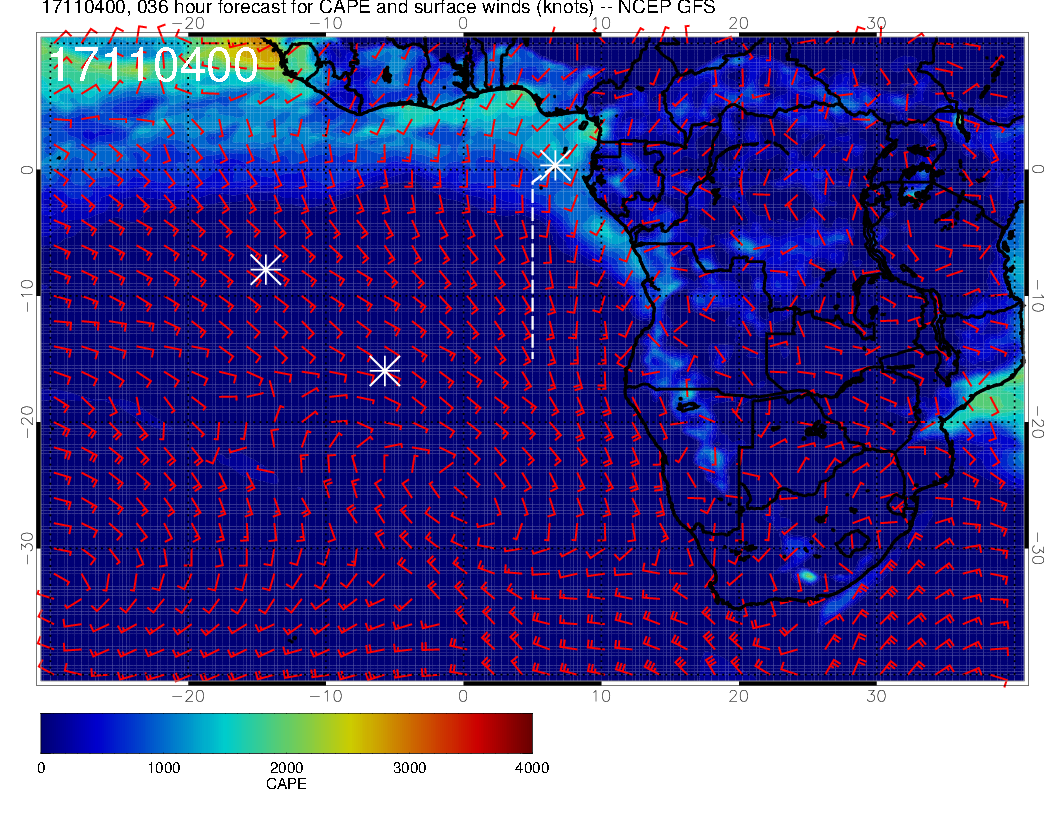
Task: Click the bottom axis longitude label -20
Action: coord(187,694)
